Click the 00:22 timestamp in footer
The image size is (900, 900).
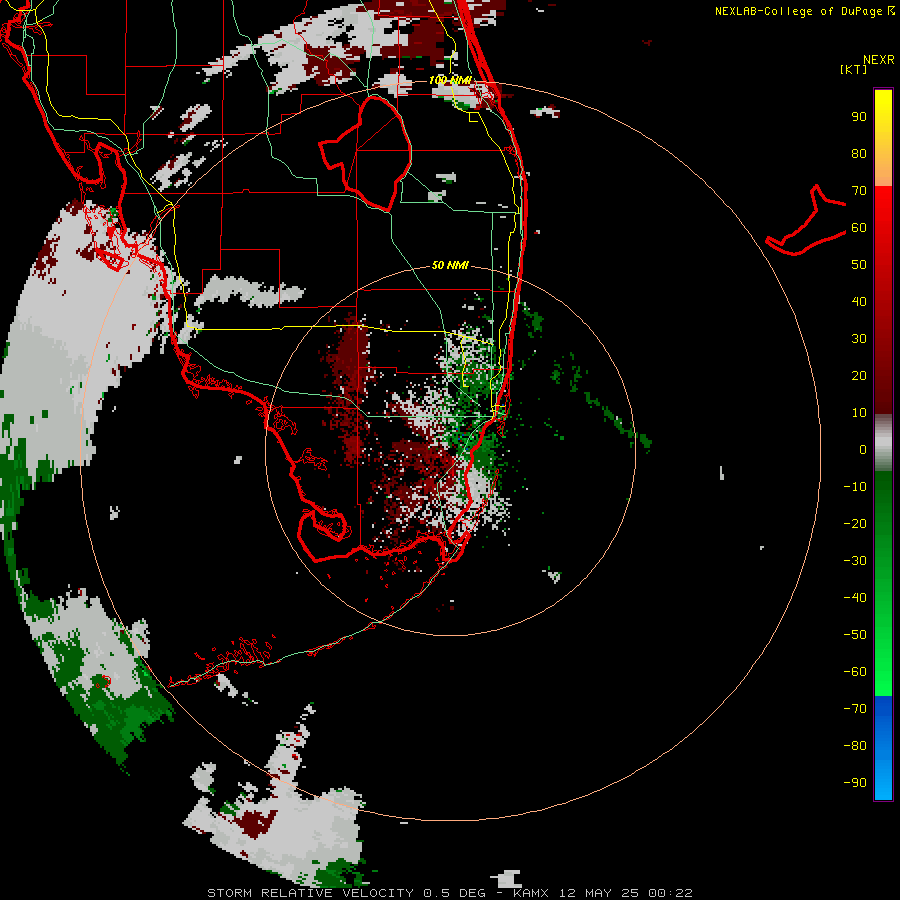(670, 893)
